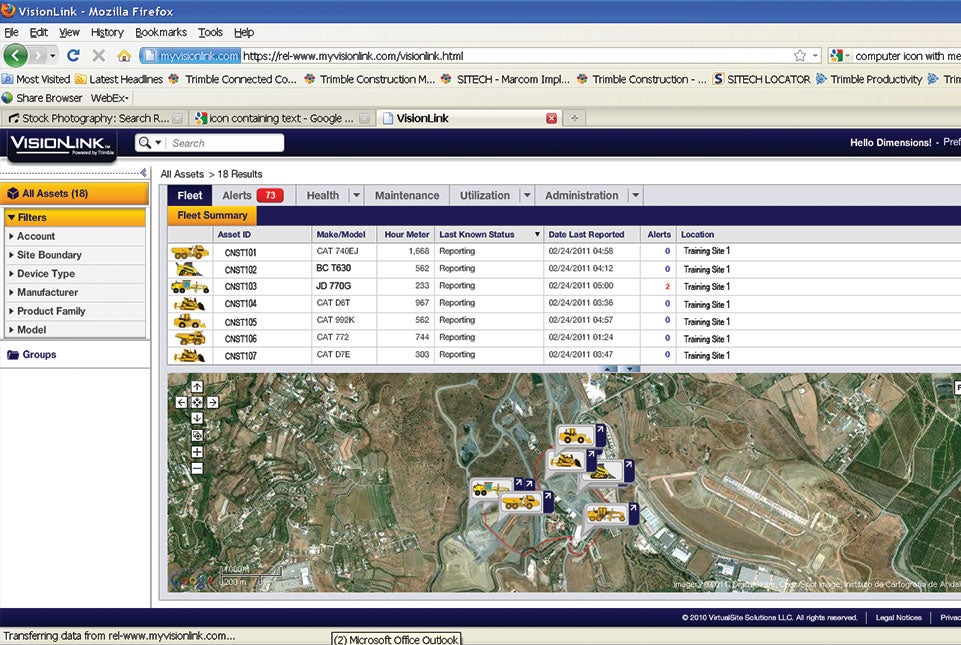Click the VisionLink search field

(x=226, y=143)
